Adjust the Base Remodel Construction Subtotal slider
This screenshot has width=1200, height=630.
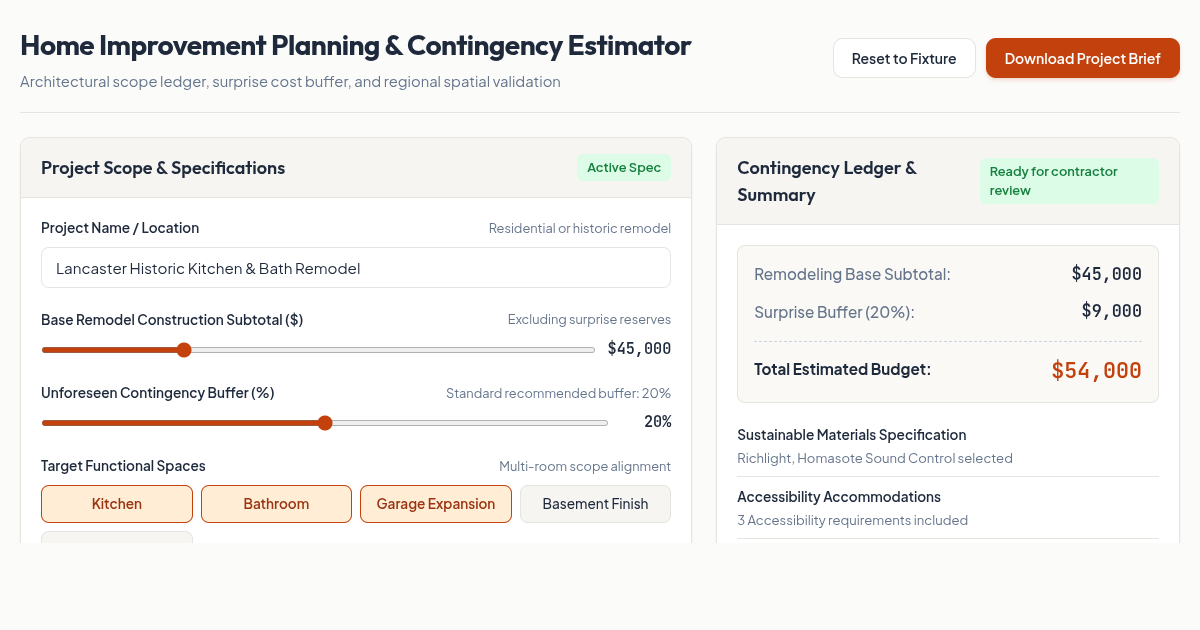pos(318,350)
